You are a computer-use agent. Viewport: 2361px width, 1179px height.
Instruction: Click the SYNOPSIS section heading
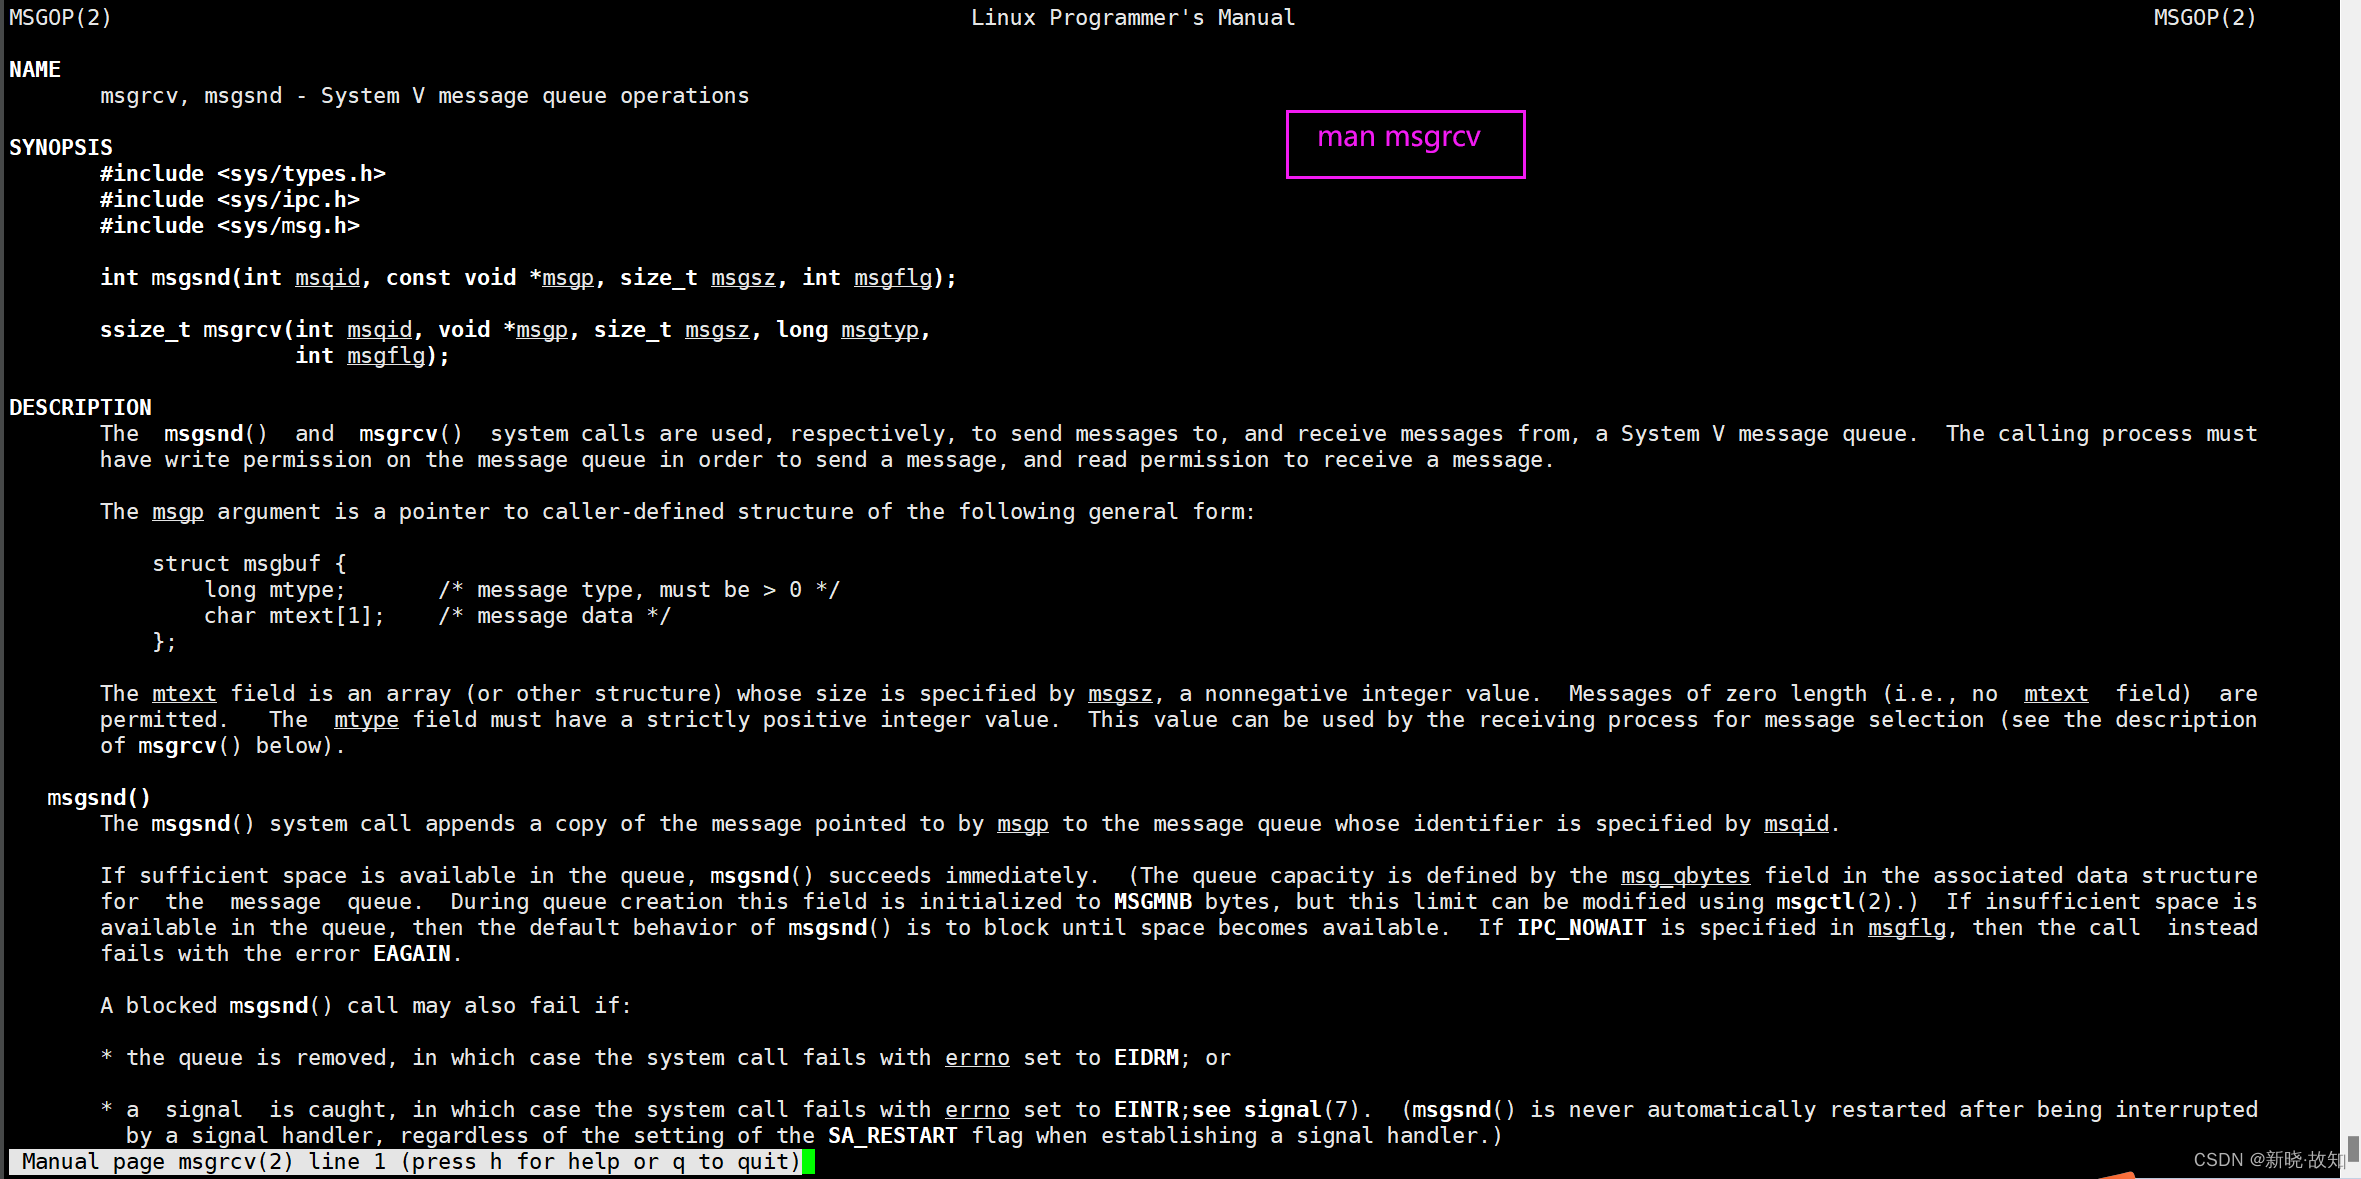pos(60,147)
